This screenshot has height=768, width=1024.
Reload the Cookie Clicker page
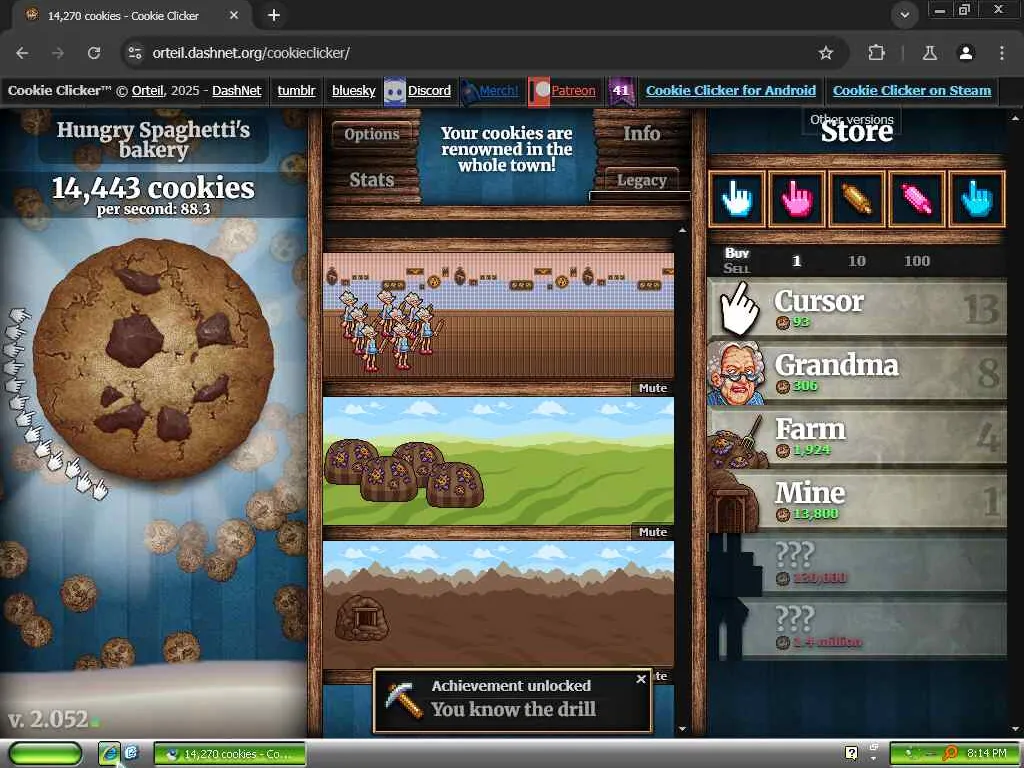94,53
